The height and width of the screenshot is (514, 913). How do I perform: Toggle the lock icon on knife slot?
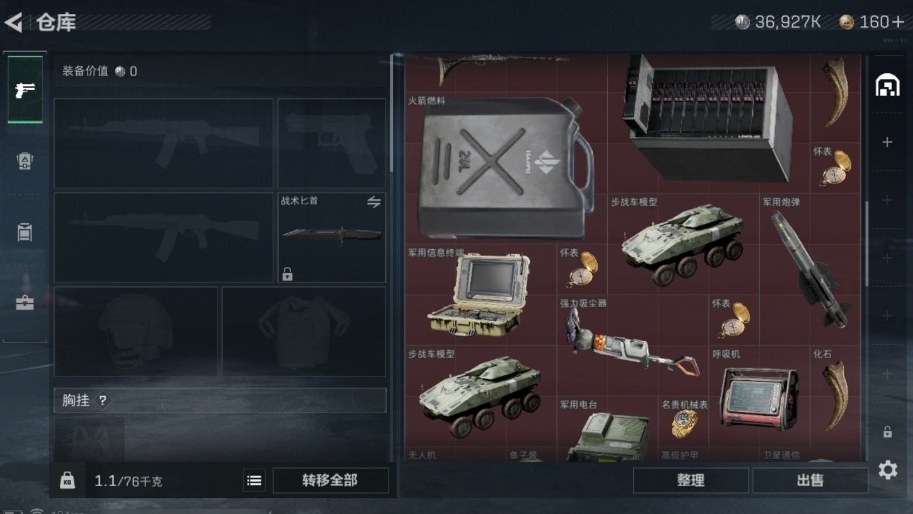point(287,274)
